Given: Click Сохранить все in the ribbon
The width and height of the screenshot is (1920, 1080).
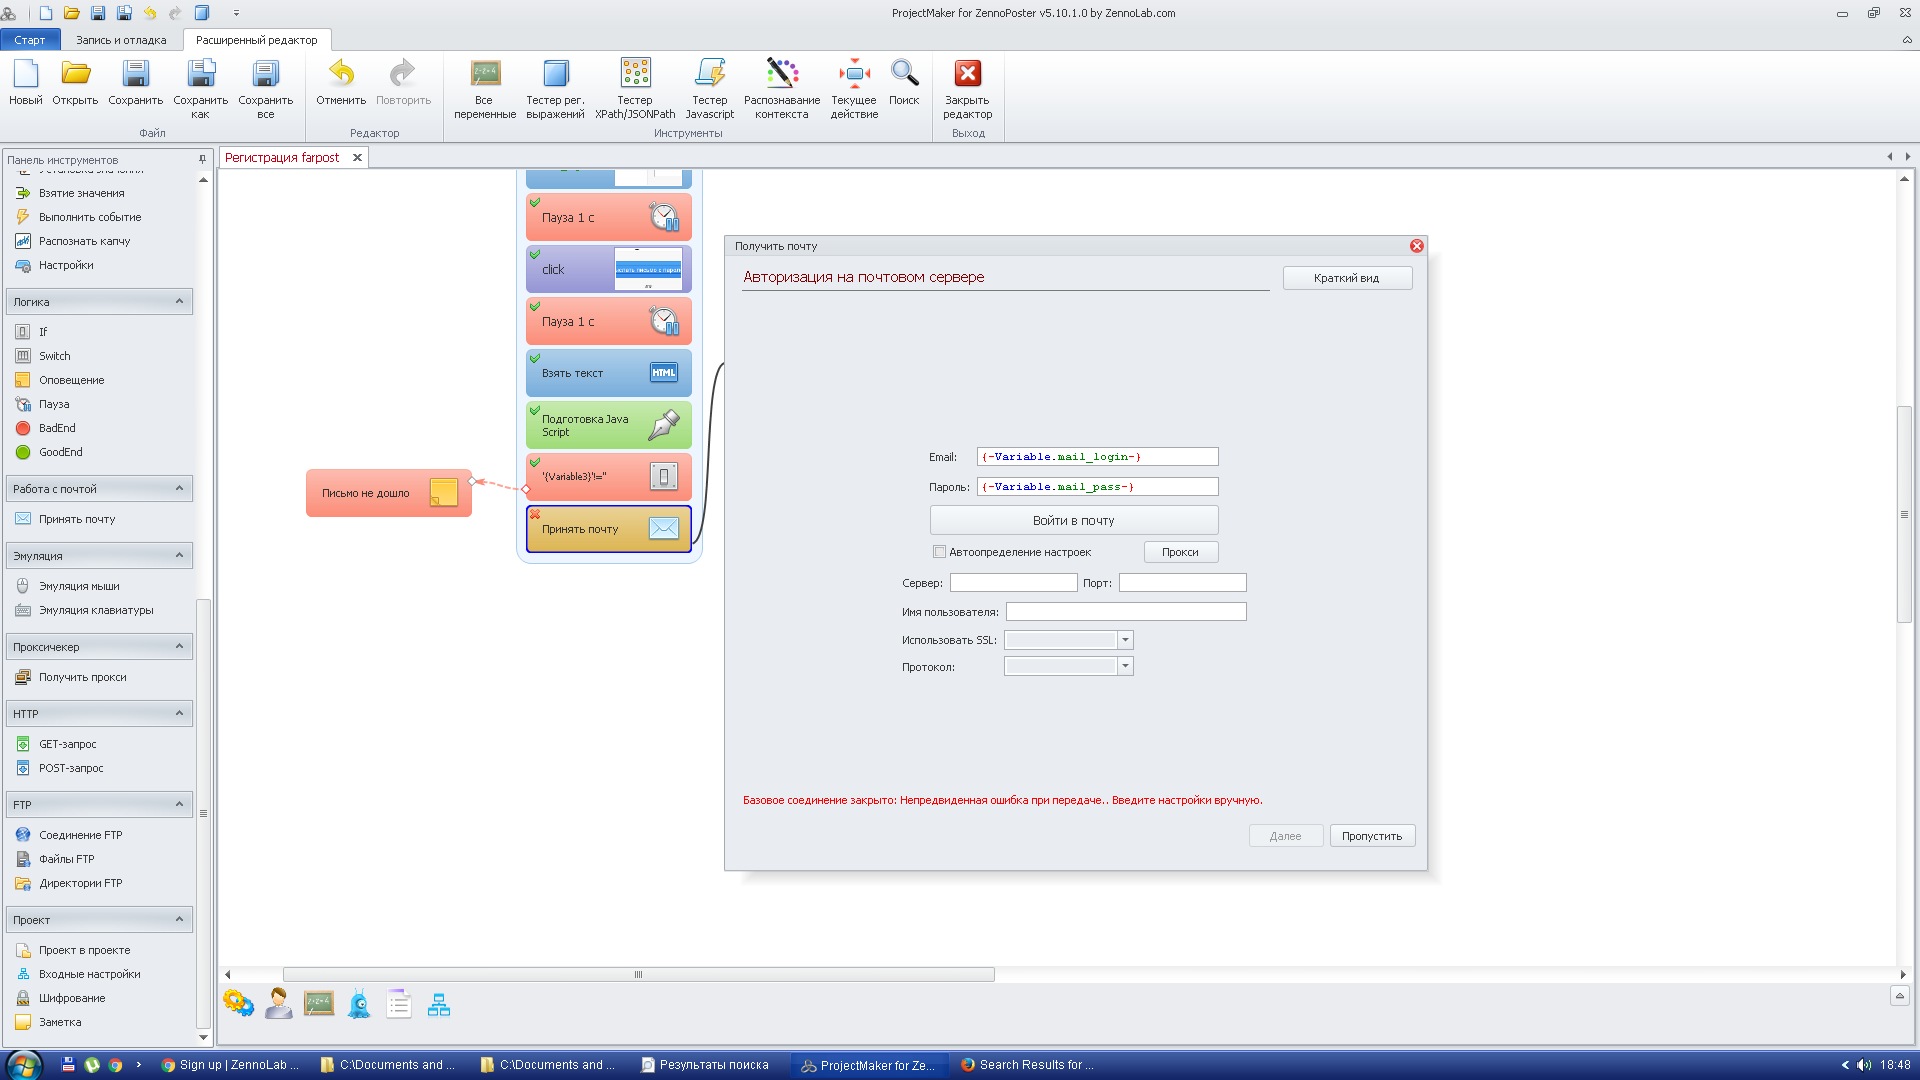Looking at the screenshot, I should tap(265, 89).
